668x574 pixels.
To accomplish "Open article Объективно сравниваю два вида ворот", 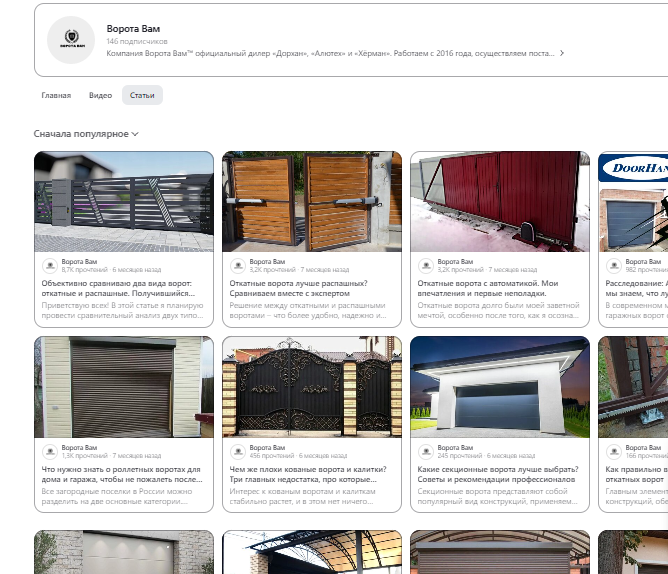I will pos(118,288).
